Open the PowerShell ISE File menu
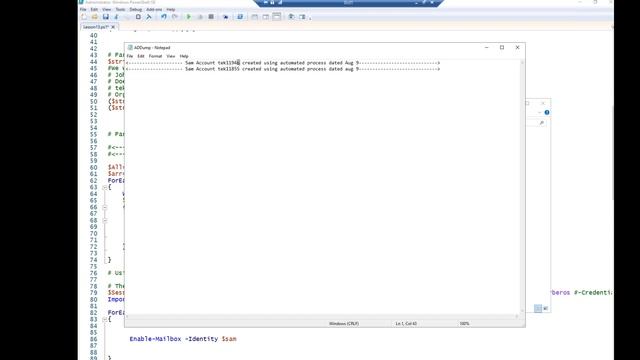This screenshot has height=360, width=640. (83, 9)
